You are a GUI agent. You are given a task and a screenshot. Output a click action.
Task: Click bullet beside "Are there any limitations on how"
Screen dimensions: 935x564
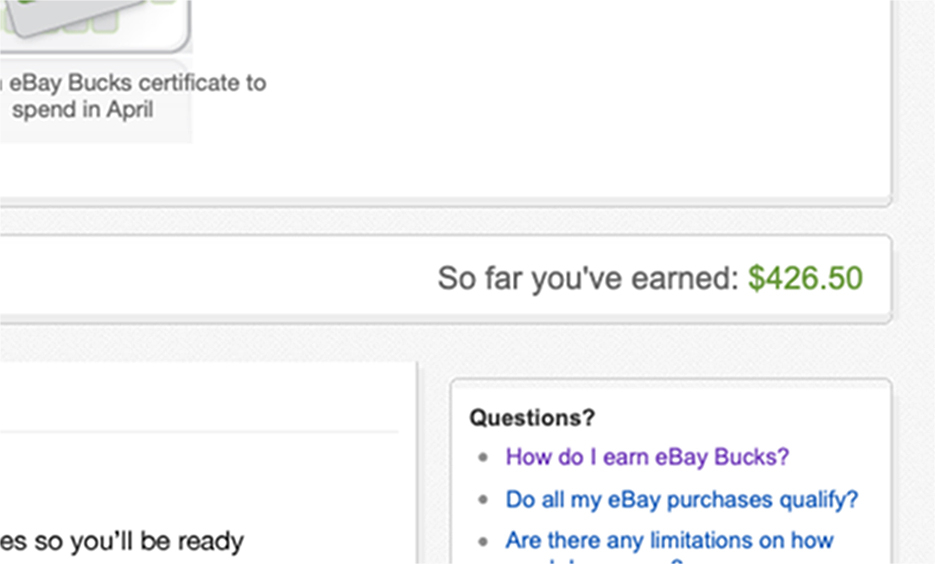pyautogui.click(x=483, y=541)
